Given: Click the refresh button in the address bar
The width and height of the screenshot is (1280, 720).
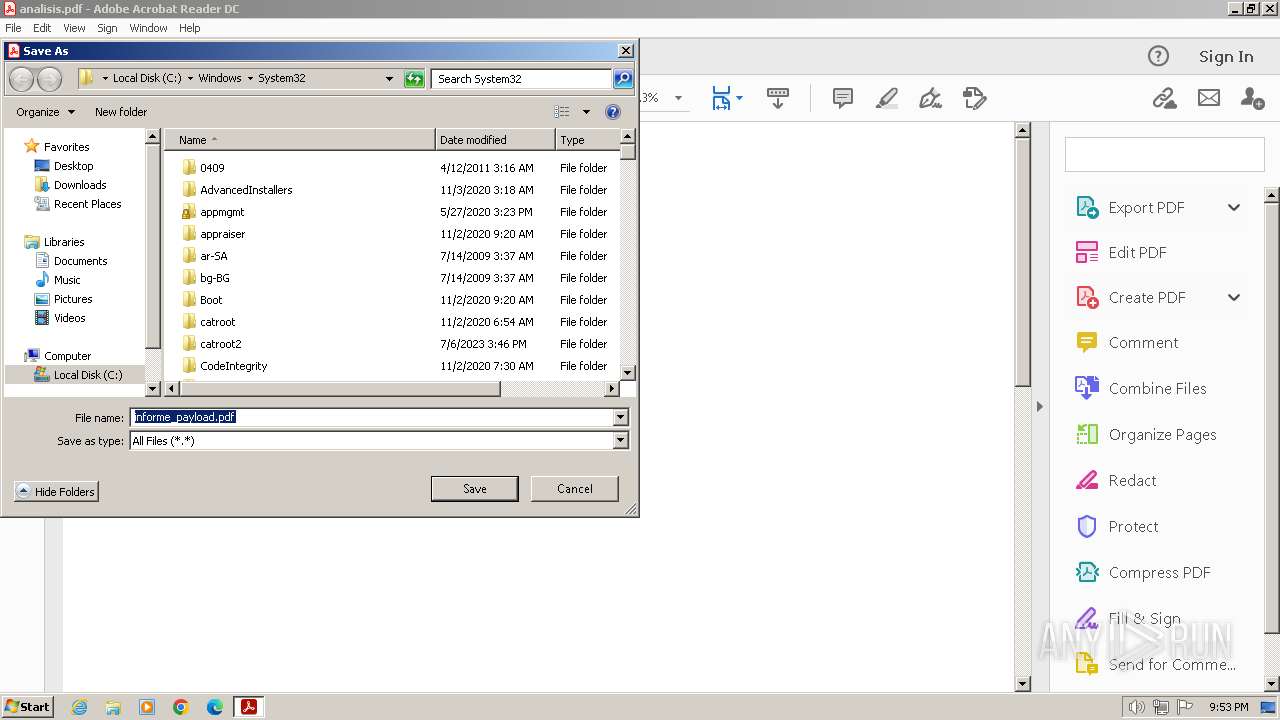Looking at the screenshot, I should pos(414,78).
